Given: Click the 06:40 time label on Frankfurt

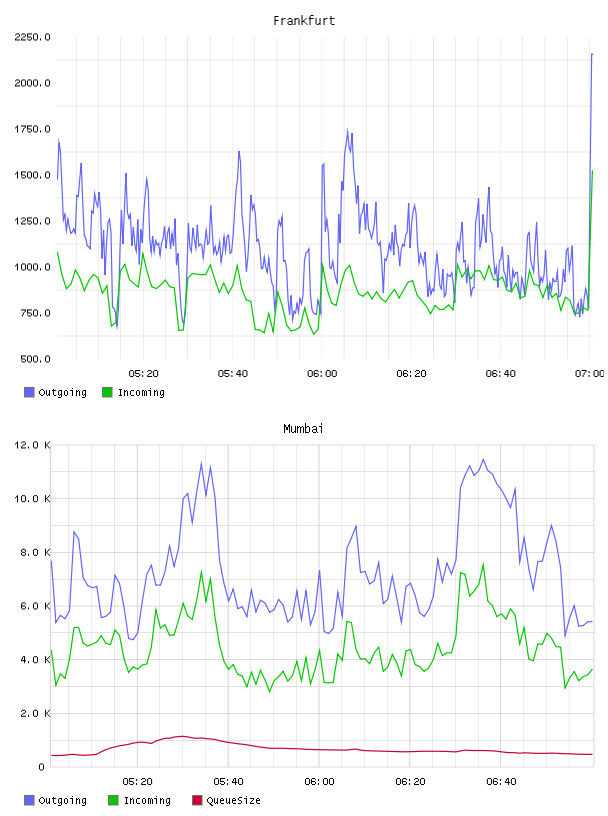Looking at the screenshot, I should point(501,374).
